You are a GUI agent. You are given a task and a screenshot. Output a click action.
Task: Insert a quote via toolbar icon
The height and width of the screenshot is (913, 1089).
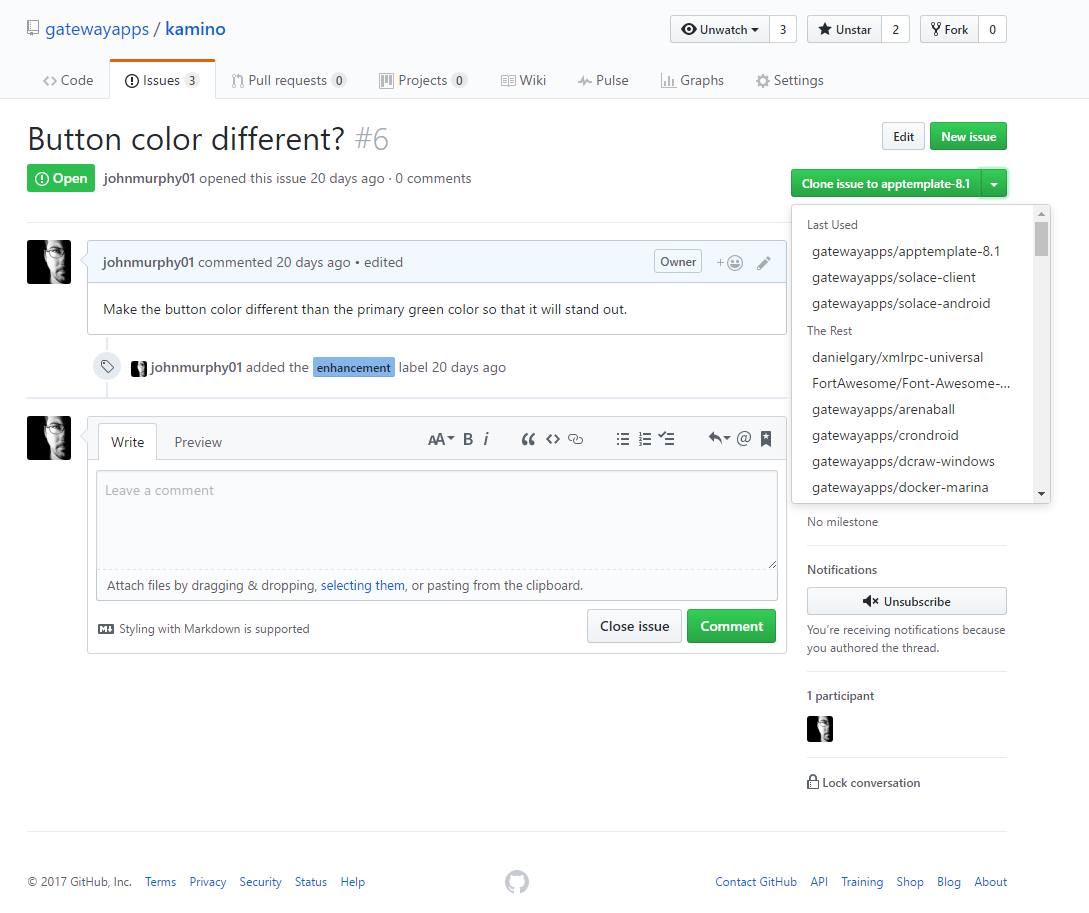tap(529, 439)
